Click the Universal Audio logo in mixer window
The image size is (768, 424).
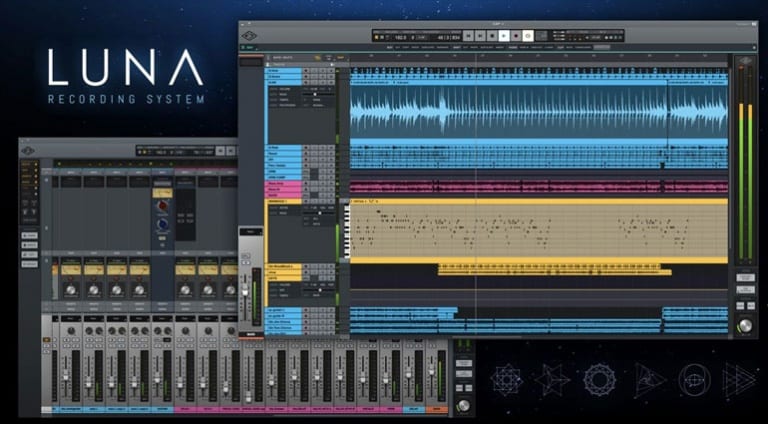(x=28, y=151)
